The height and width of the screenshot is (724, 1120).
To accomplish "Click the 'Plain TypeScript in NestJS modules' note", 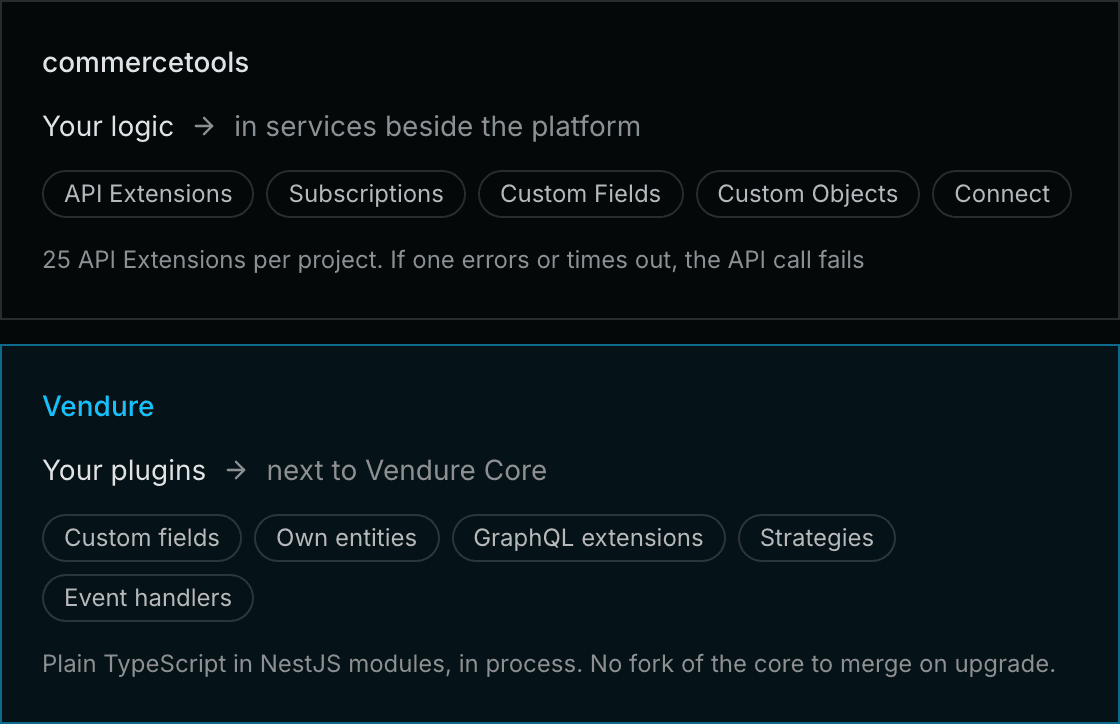I will coord(549,664).
